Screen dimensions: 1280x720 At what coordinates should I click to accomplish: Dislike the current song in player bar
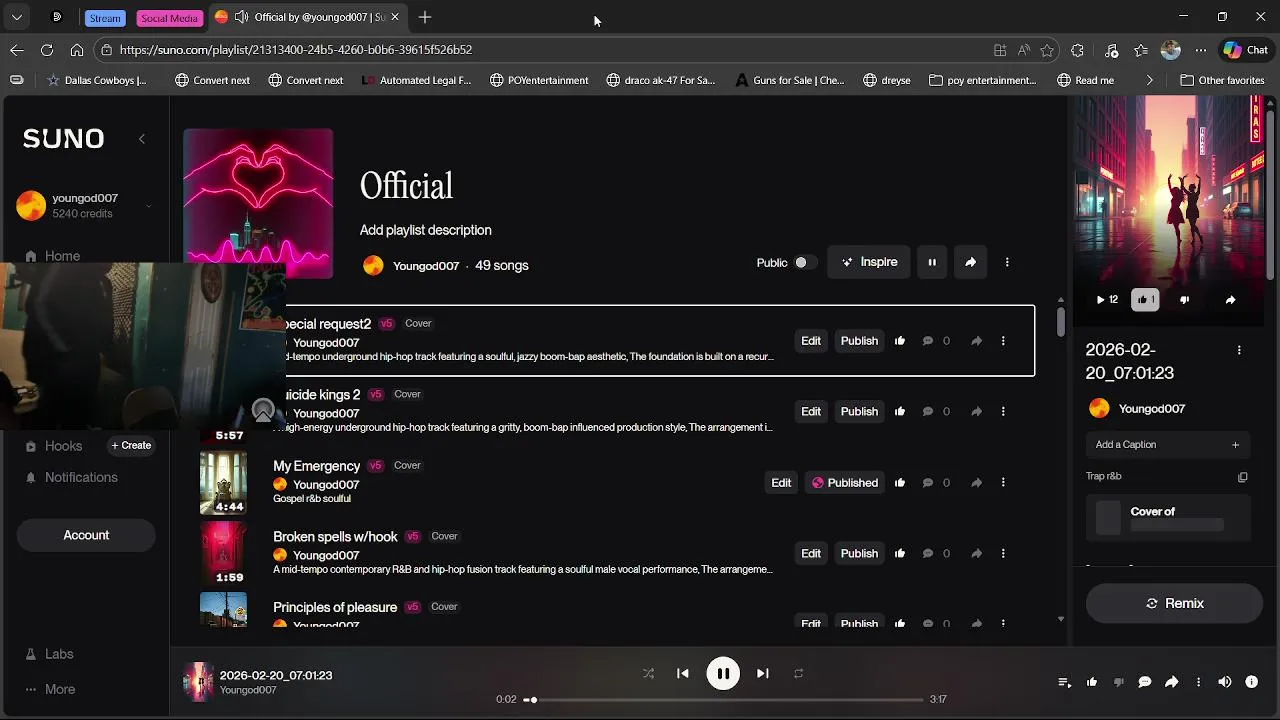point(1118,682)
